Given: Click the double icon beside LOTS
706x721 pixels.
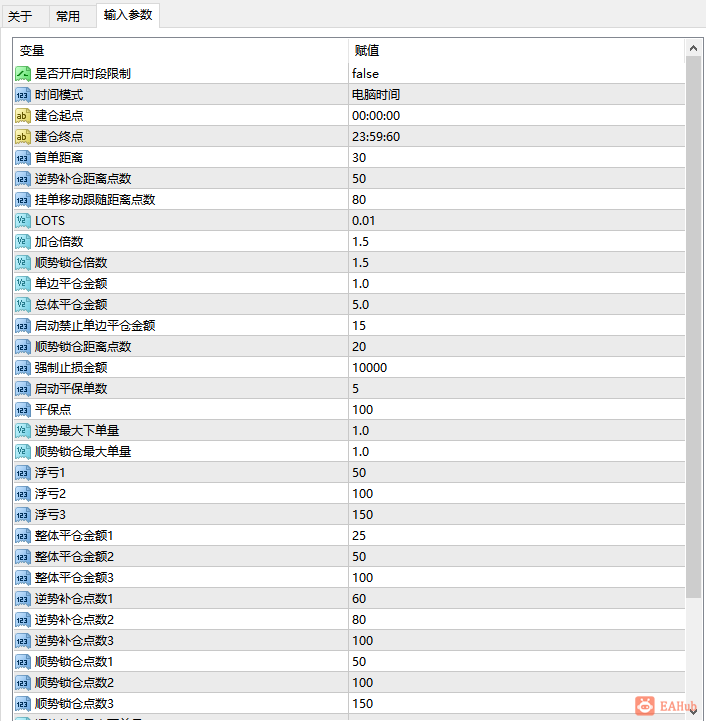Looking at the screenshot, I should [x=23, y=221].
